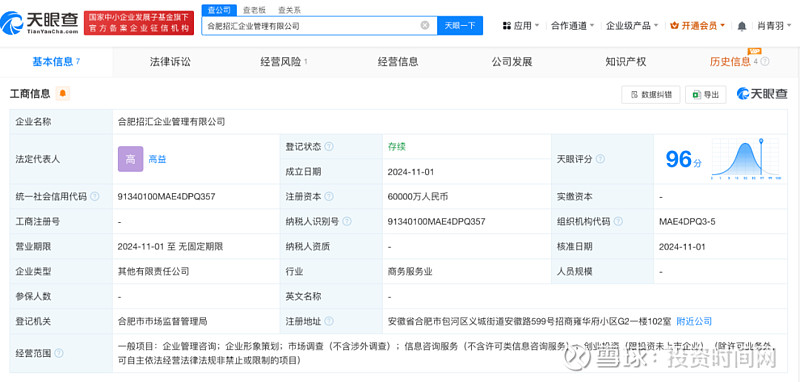Click the 96分 score value
Viewport: 800px width, 382px height.
click(683, 159)
